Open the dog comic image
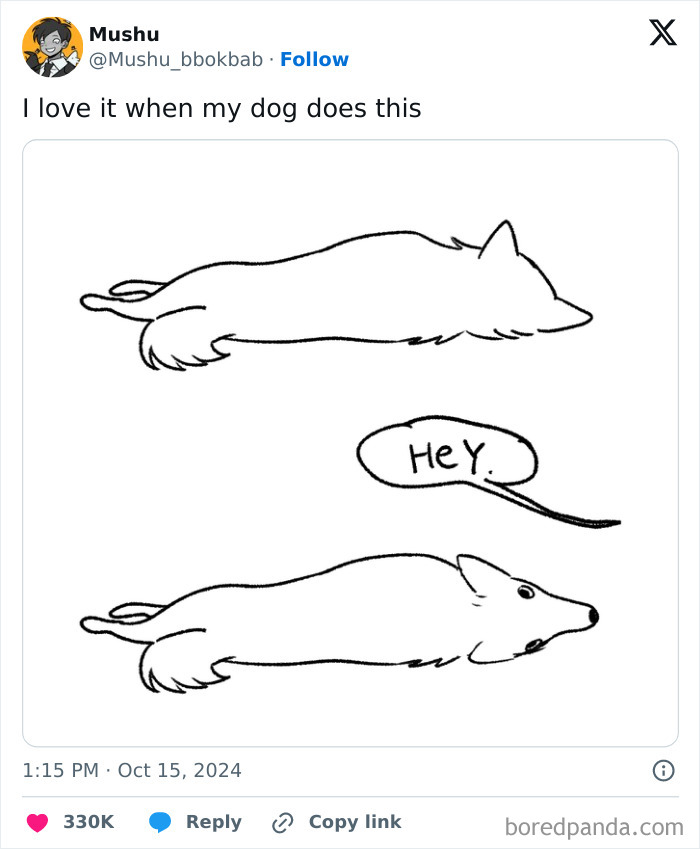This screenshot has height=849, width=700. click(350, 440)
